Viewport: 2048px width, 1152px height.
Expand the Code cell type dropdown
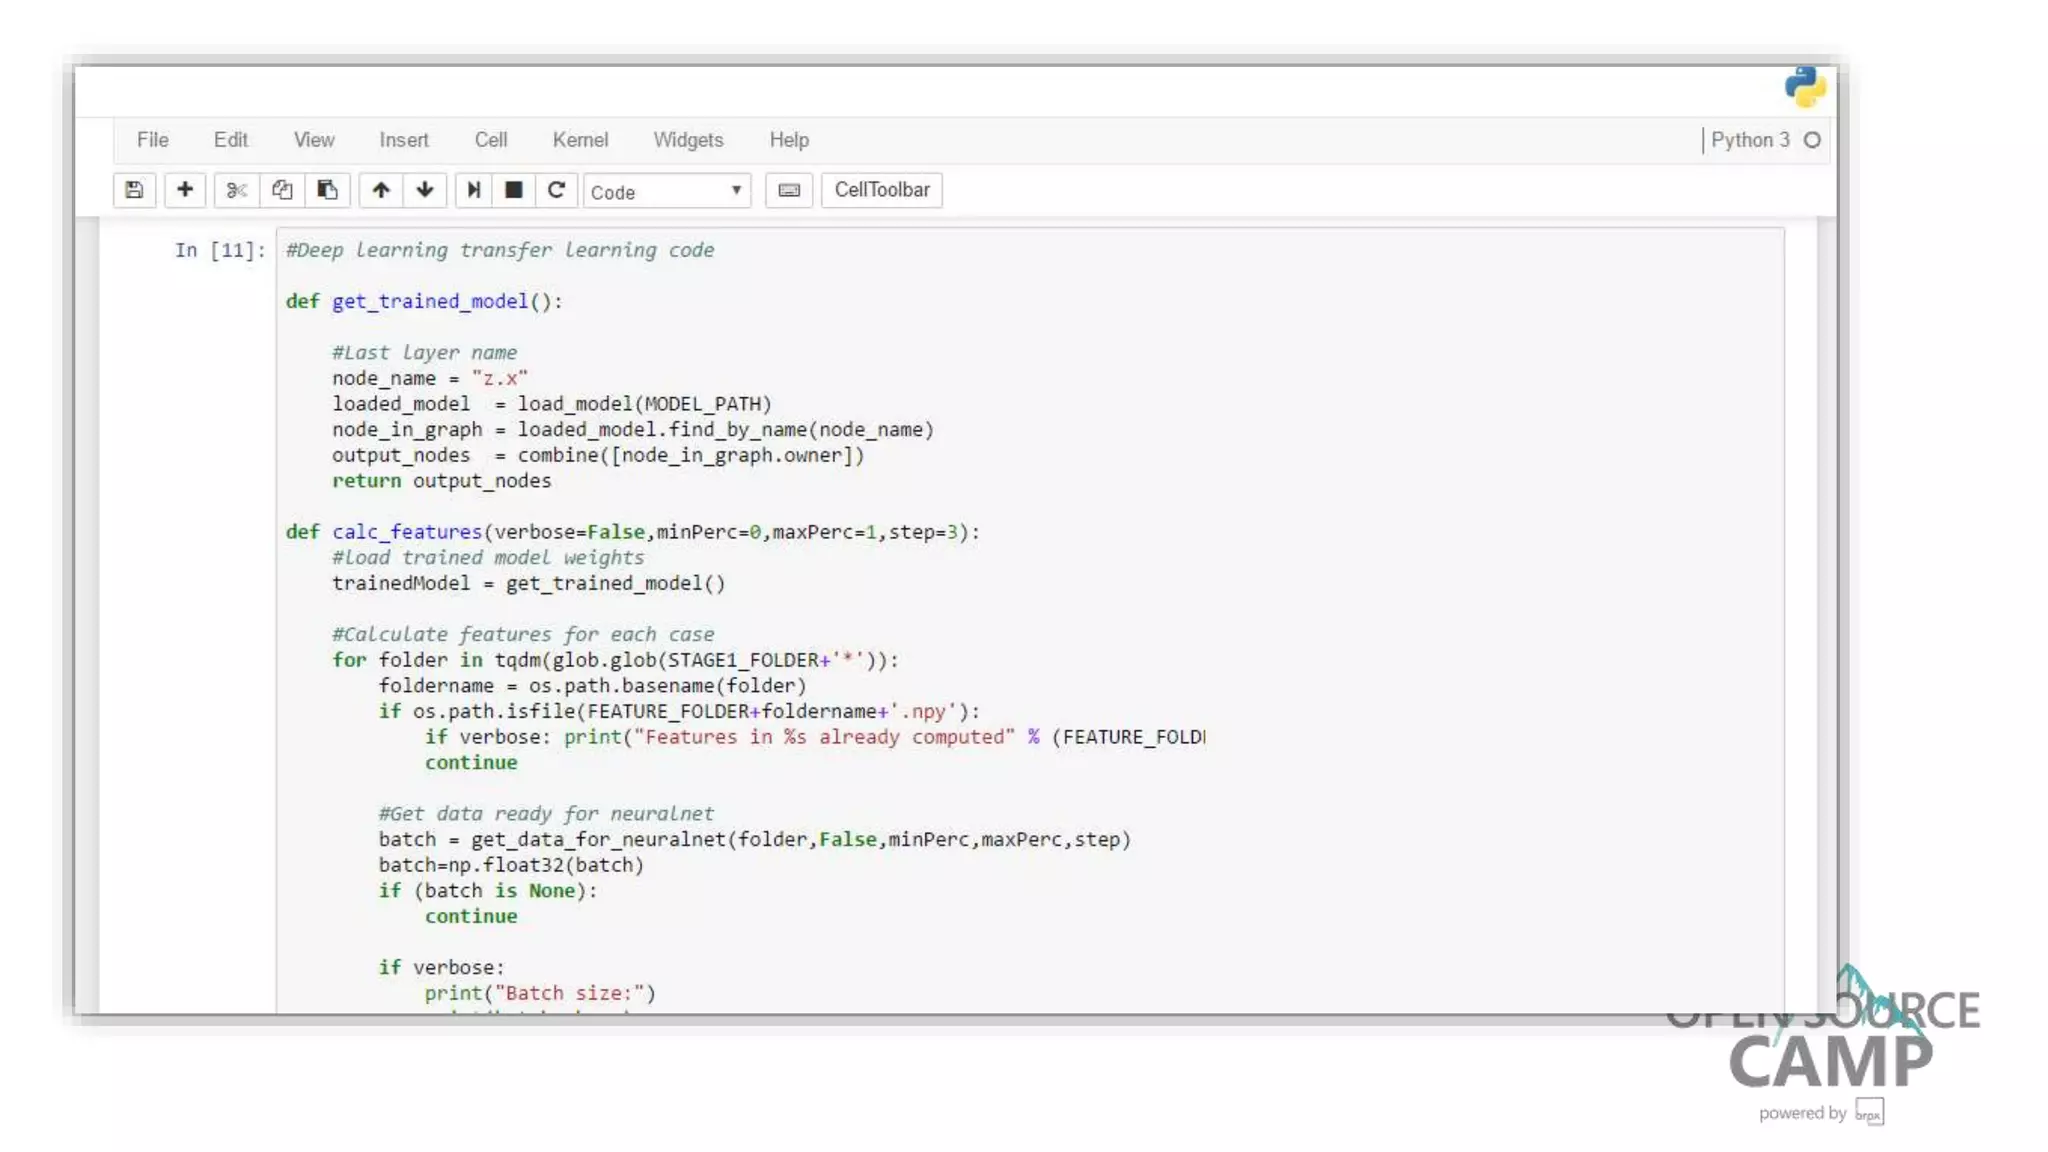pyautogui.click(x=666, y=191)
